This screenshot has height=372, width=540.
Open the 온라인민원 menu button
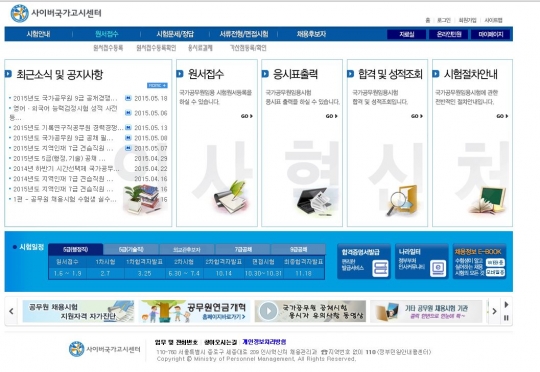449,34
